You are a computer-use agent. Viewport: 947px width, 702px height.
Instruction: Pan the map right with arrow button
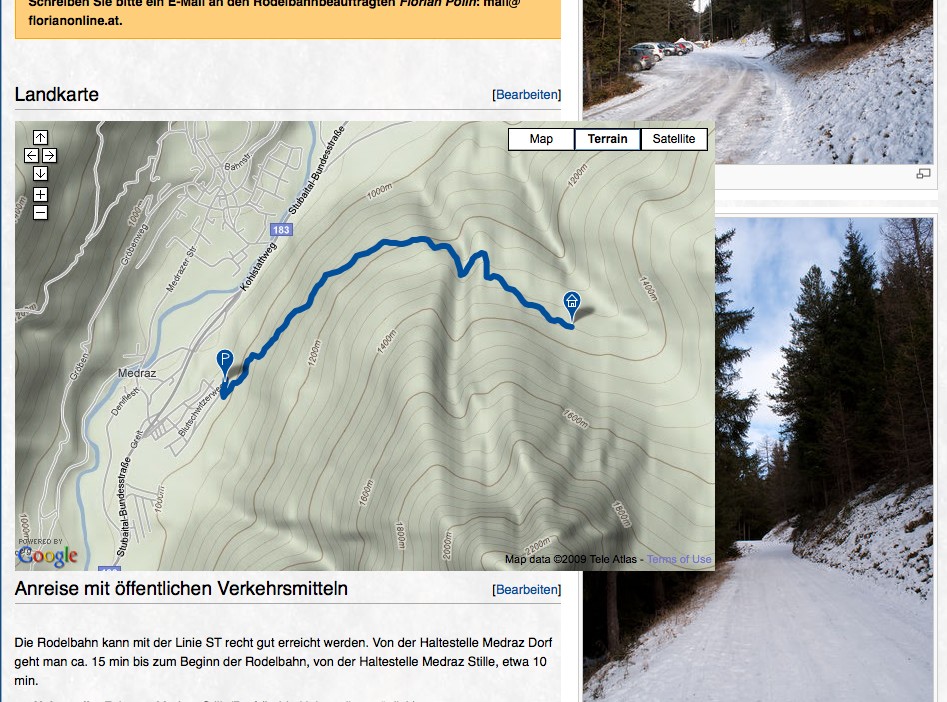pyautogui.click(x=50, y=156)
